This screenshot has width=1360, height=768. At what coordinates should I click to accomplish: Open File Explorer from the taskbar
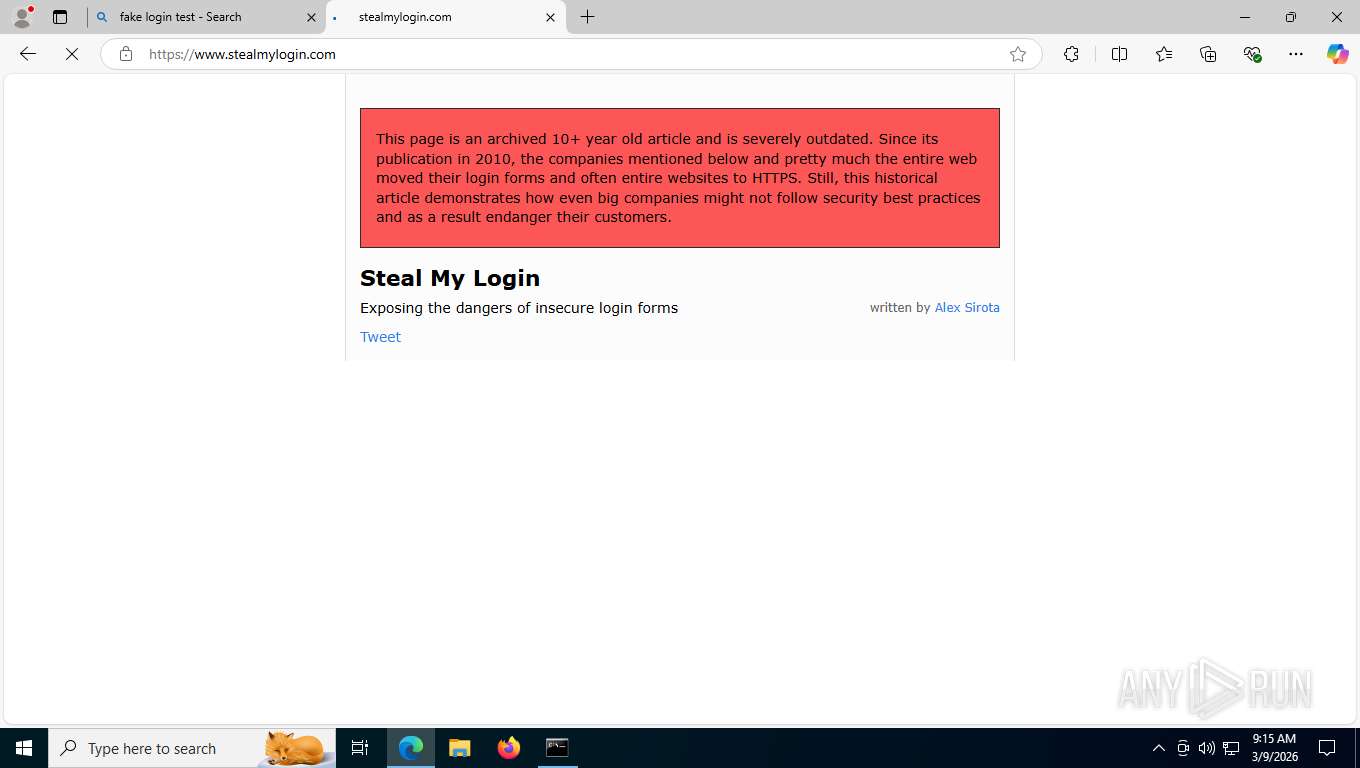(x=459, y=748)
